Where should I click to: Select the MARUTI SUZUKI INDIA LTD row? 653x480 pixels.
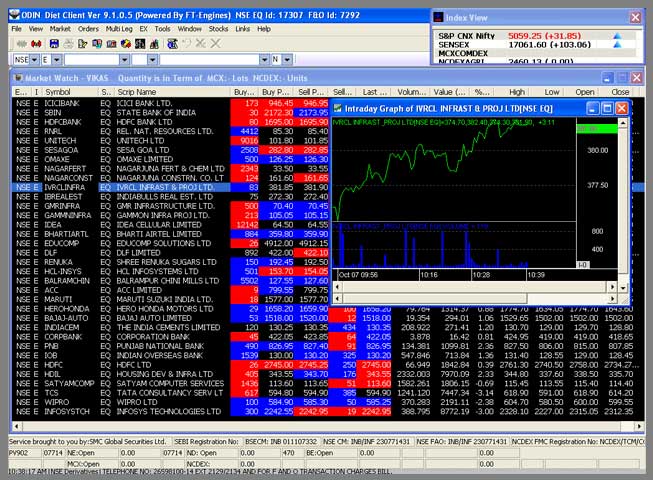pyautogui.click(x=171, y=299)
